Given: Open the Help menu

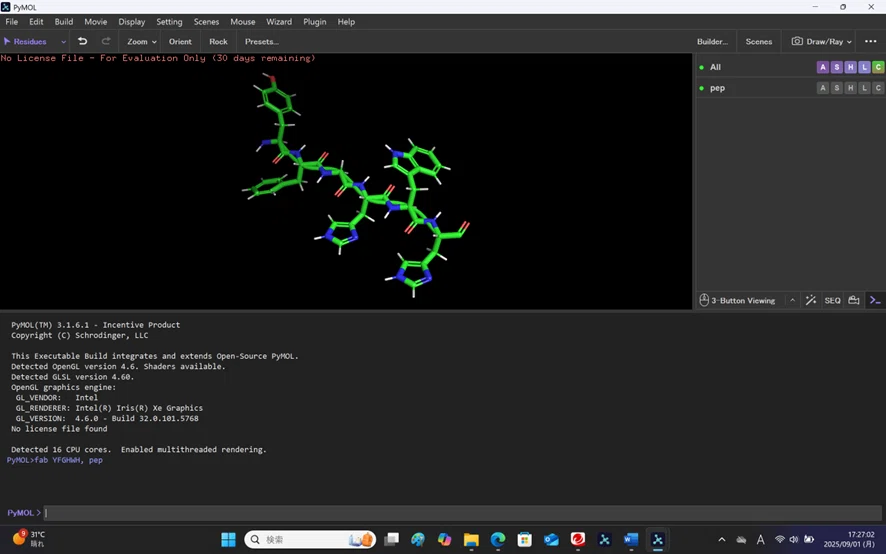Looking at the screenshot, I should pyautogui.click(x=346, y=21).
